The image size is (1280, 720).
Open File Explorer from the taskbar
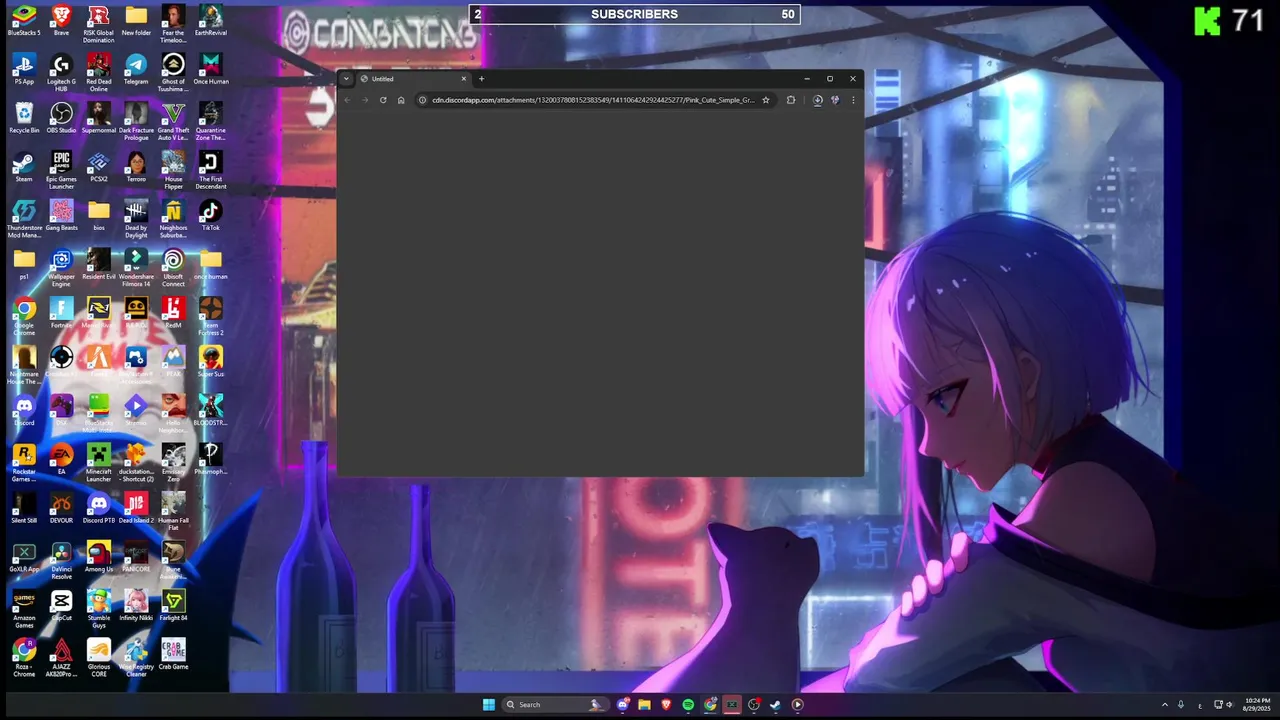click(x=644, y=705)
